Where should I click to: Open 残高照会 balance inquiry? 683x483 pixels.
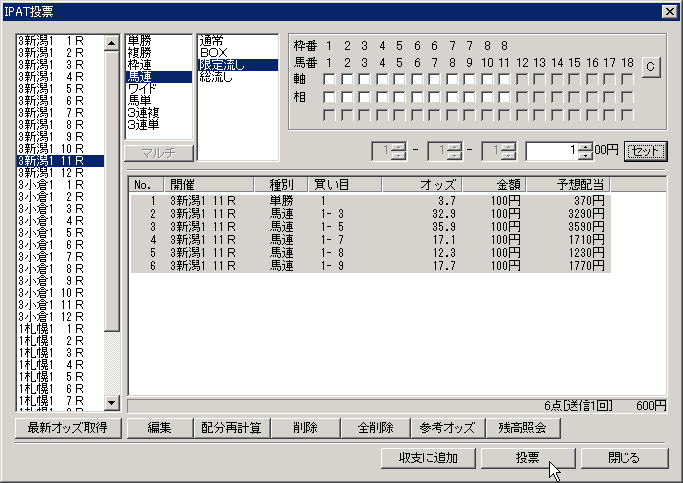522,428
